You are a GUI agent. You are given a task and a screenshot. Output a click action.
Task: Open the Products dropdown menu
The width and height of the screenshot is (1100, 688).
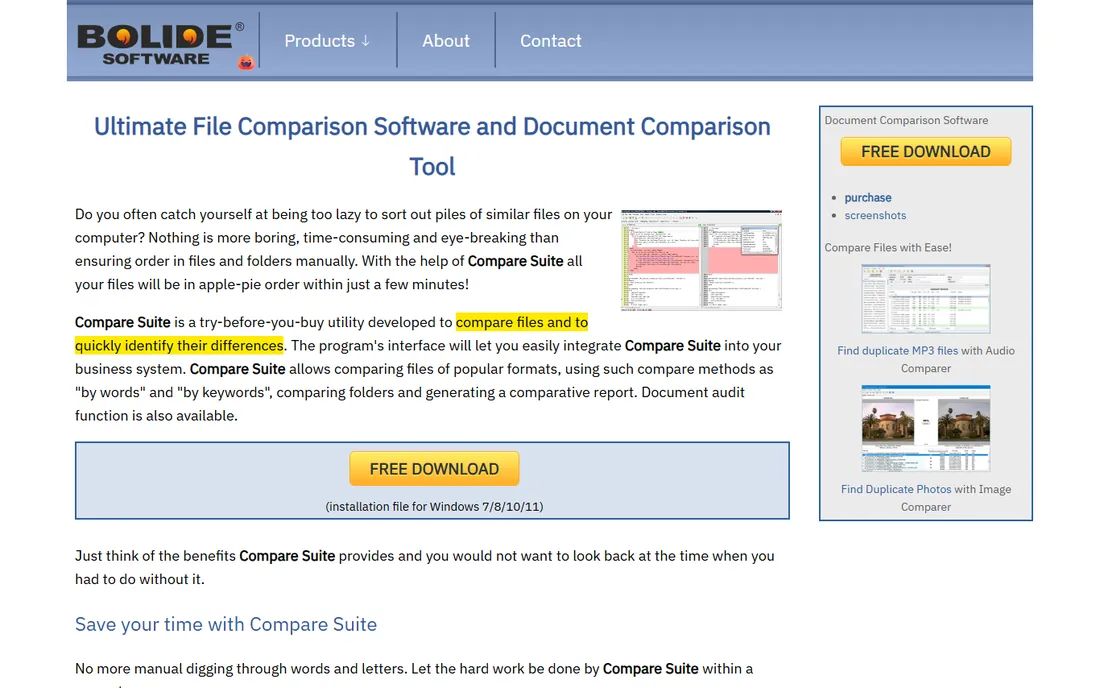327,41
